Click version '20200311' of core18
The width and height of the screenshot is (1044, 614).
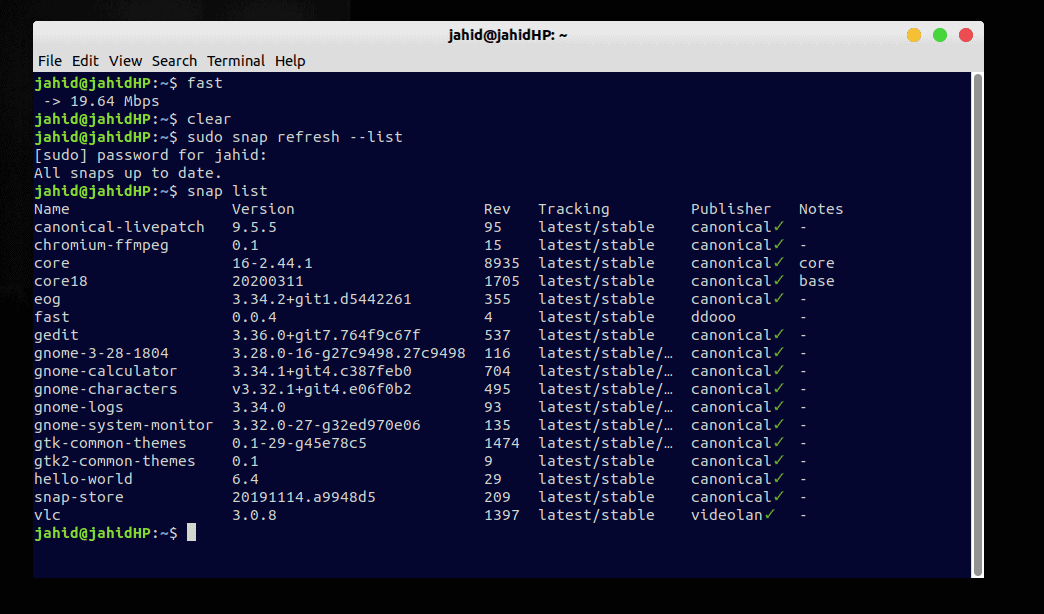pyautogui.click(x=268, y=281)
